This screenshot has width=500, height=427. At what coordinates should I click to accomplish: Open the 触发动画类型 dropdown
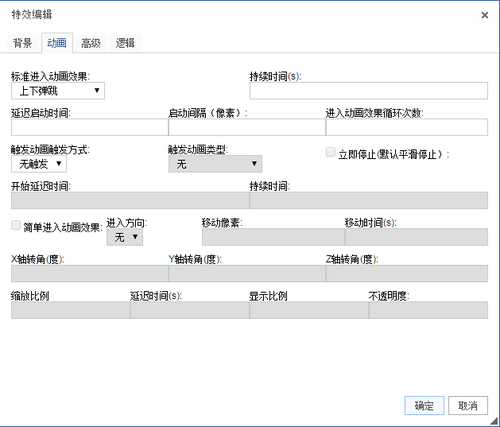tap(215, 164)
